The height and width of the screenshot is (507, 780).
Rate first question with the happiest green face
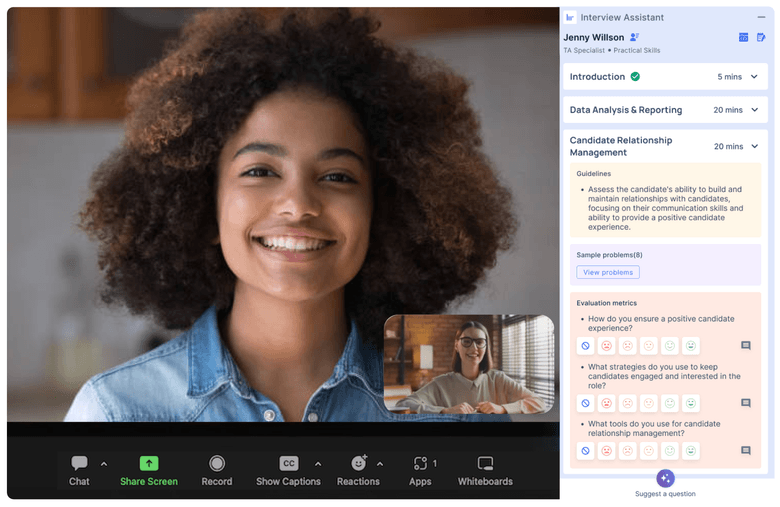pos(690,346)
